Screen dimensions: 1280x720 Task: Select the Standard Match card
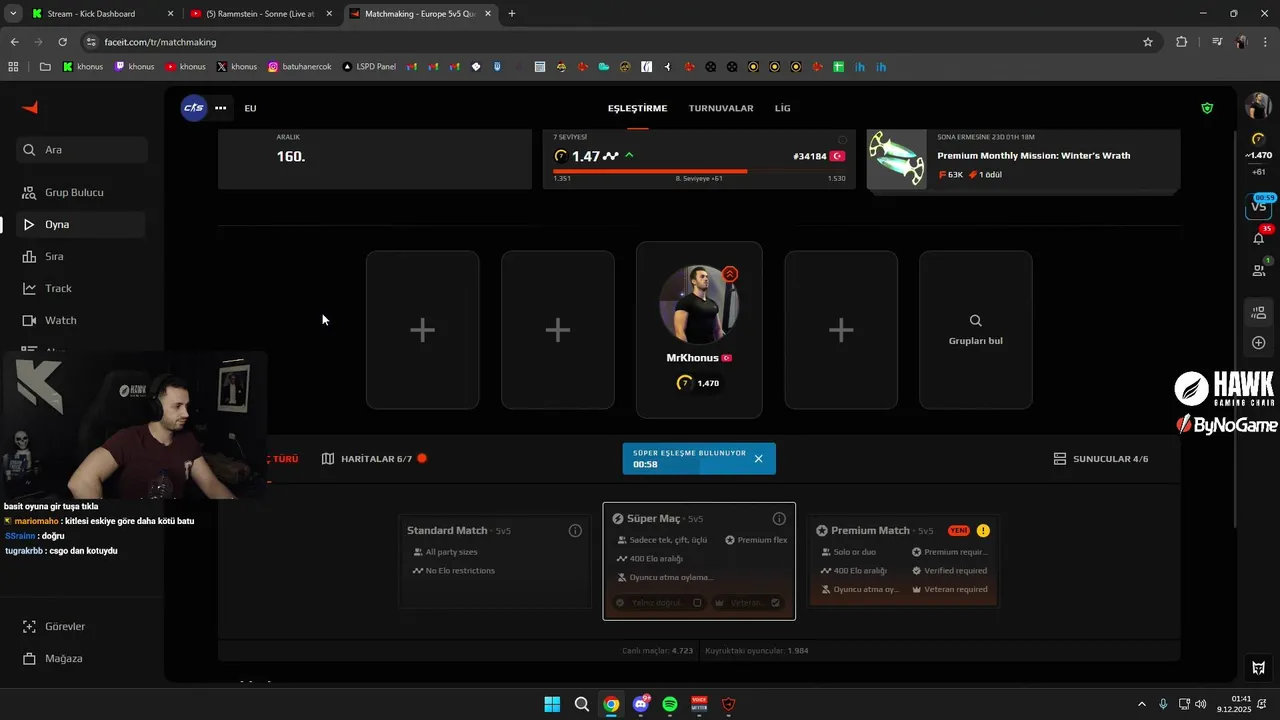tap(494, 561)
